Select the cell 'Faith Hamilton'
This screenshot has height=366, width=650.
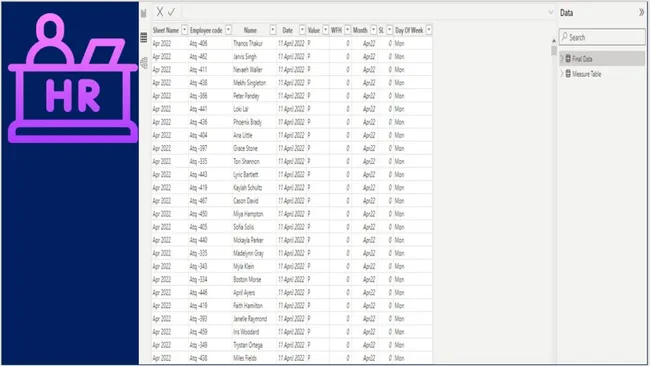point(255,305)
